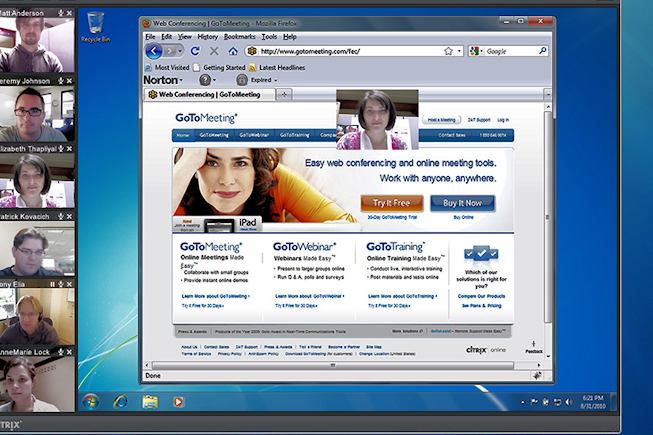Image resolution: width=653 pixels, height=435 pixels.
Task: Reload the page with the refresh icon
Action: coord(197,50)
